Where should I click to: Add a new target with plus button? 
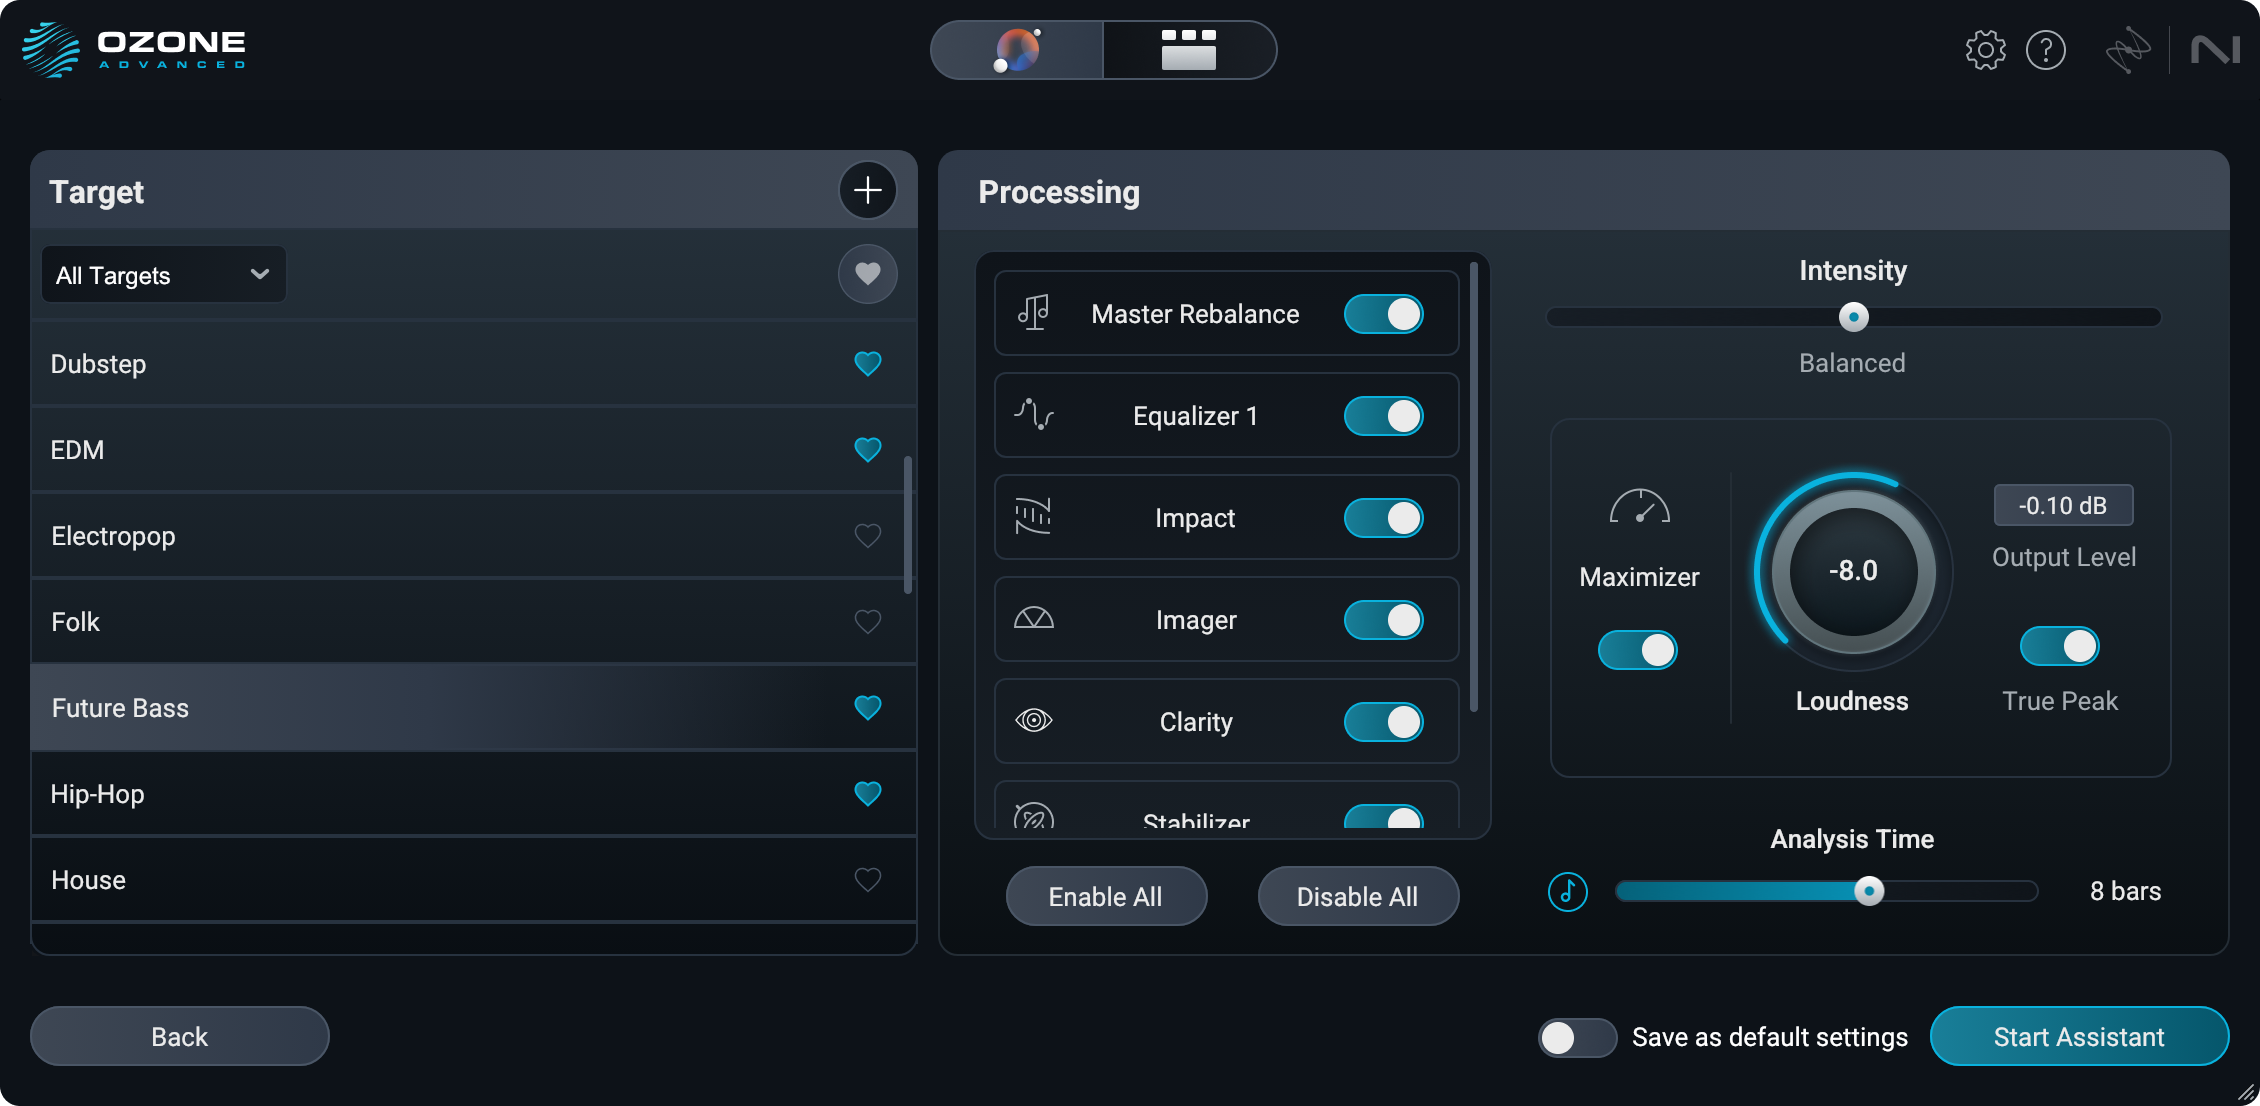coord(867,190)
